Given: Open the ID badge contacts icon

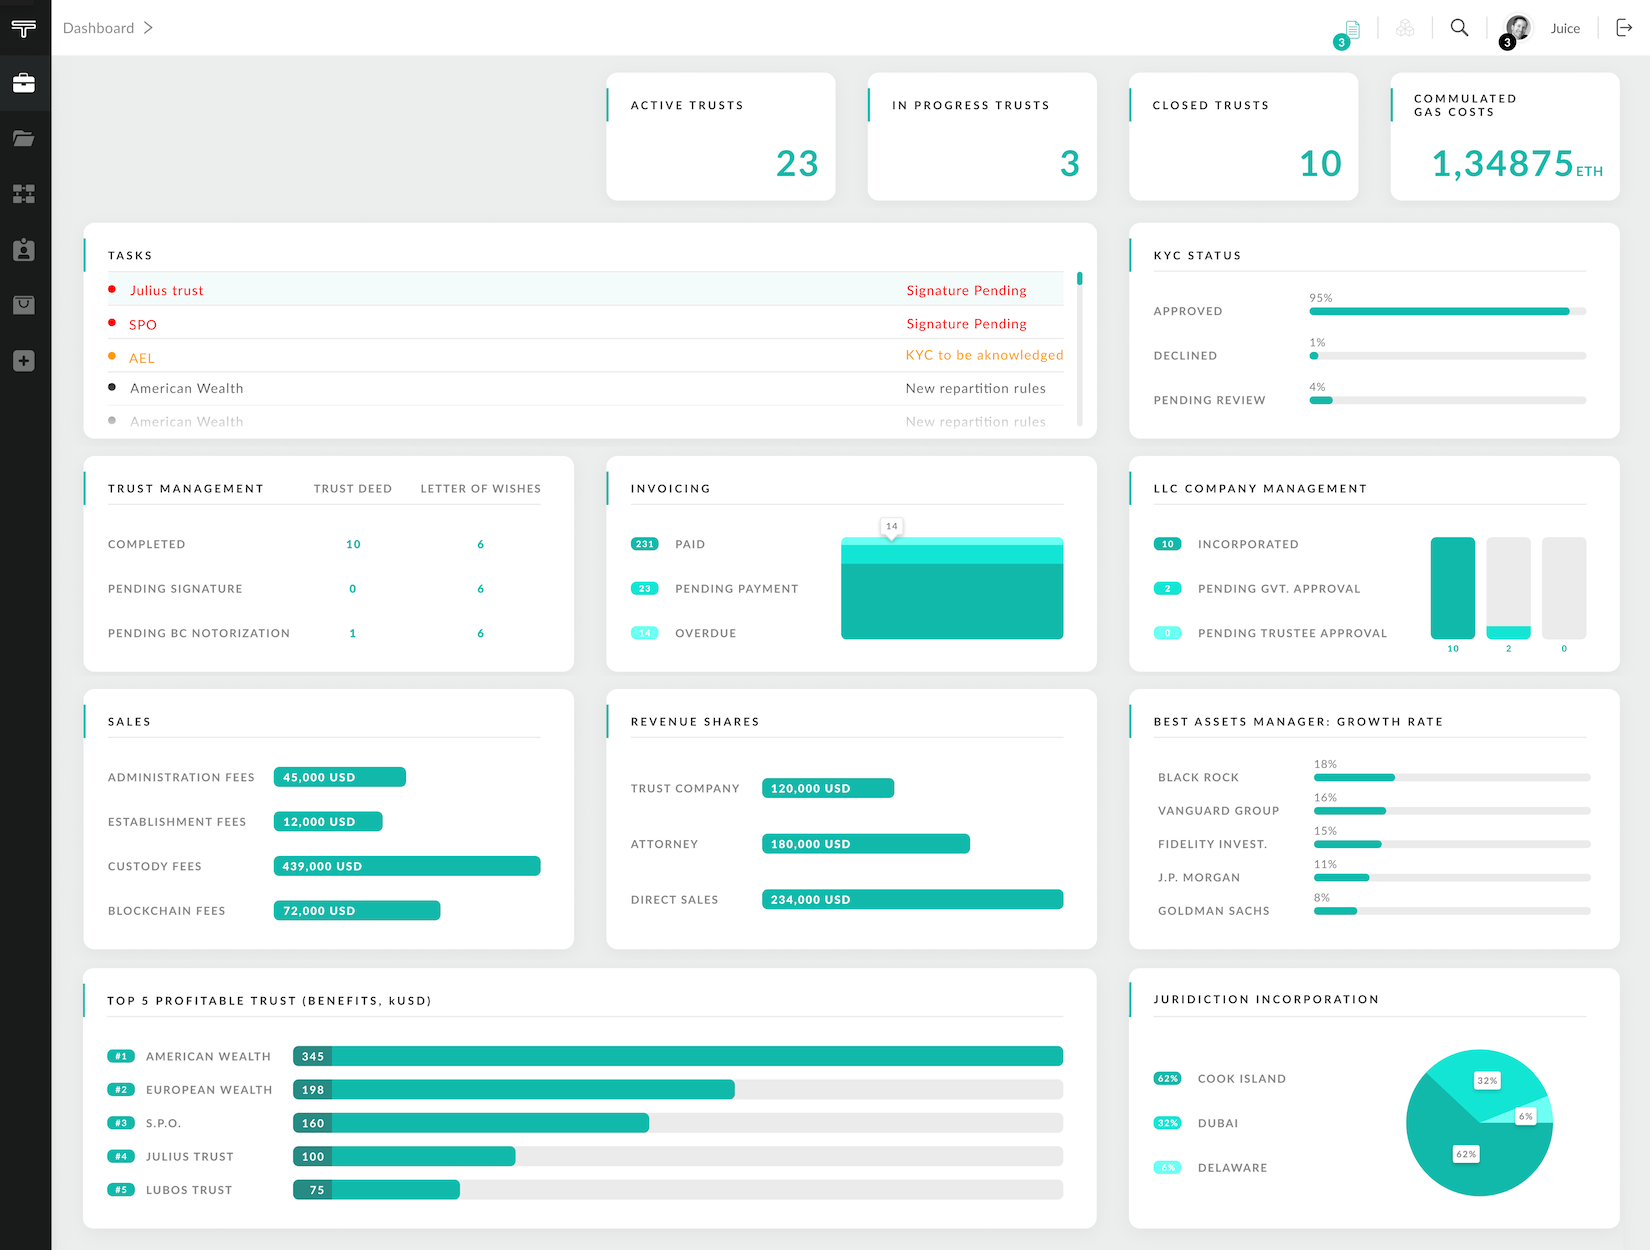Looking at the screenshot, I should (x=24, y=250).
